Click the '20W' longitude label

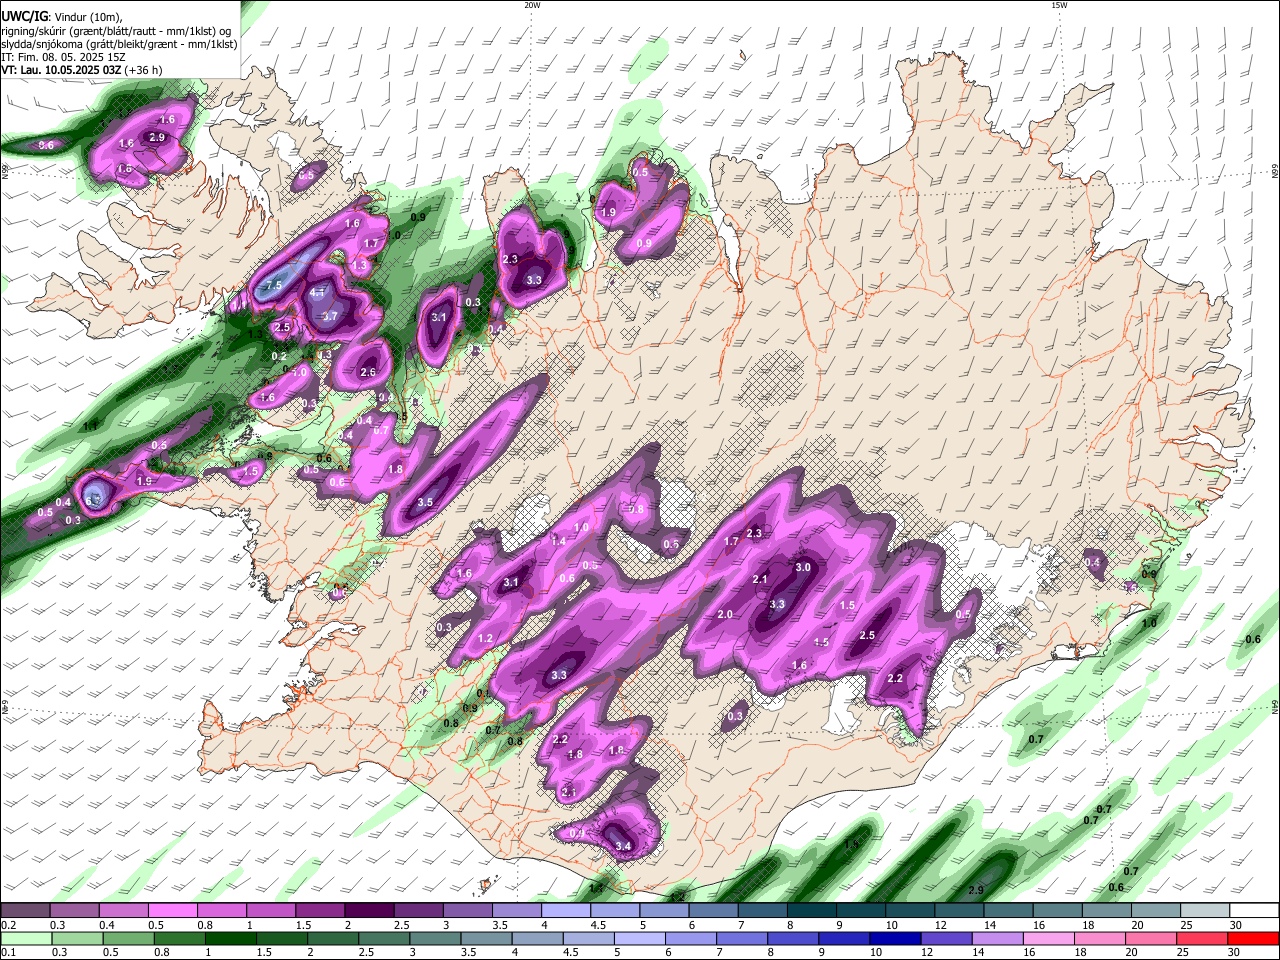pos(533,5)
